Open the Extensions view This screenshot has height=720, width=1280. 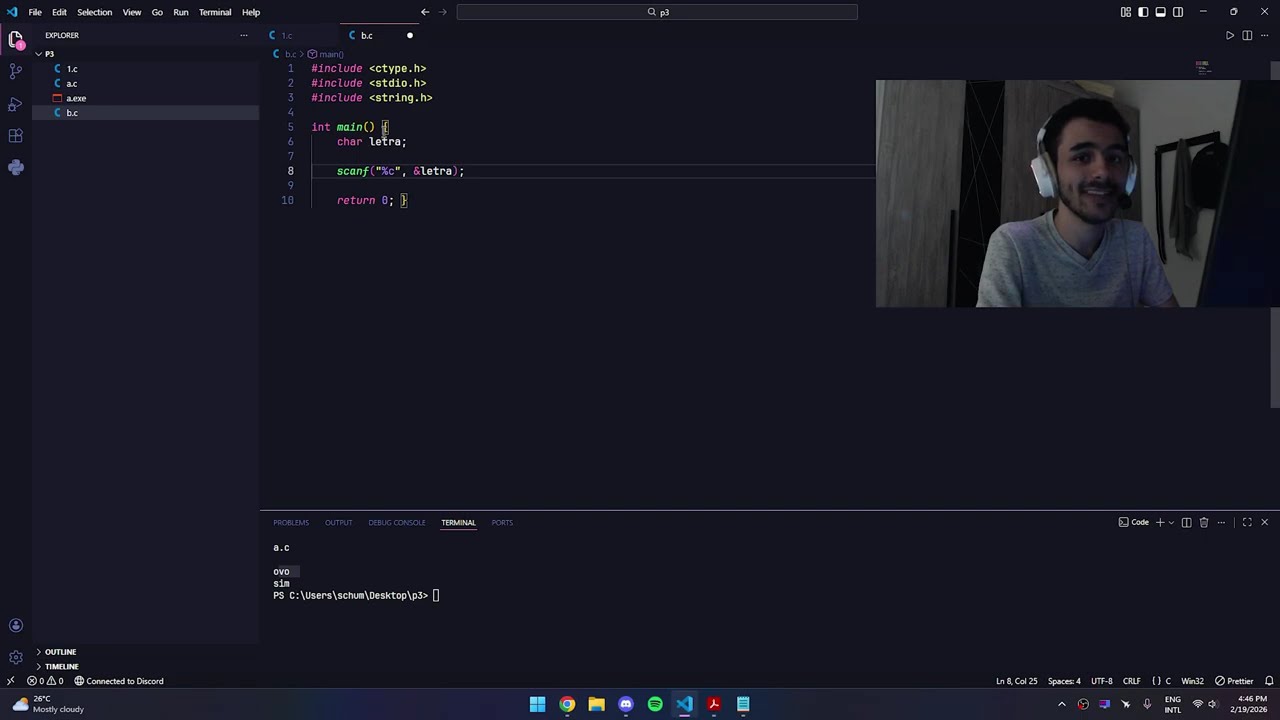15,135
